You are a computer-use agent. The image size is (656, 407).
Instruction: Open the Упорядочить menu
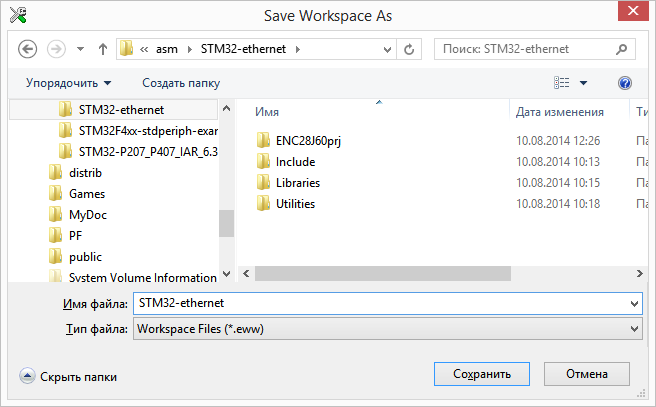pyautogui.click(x=68, y=83)
